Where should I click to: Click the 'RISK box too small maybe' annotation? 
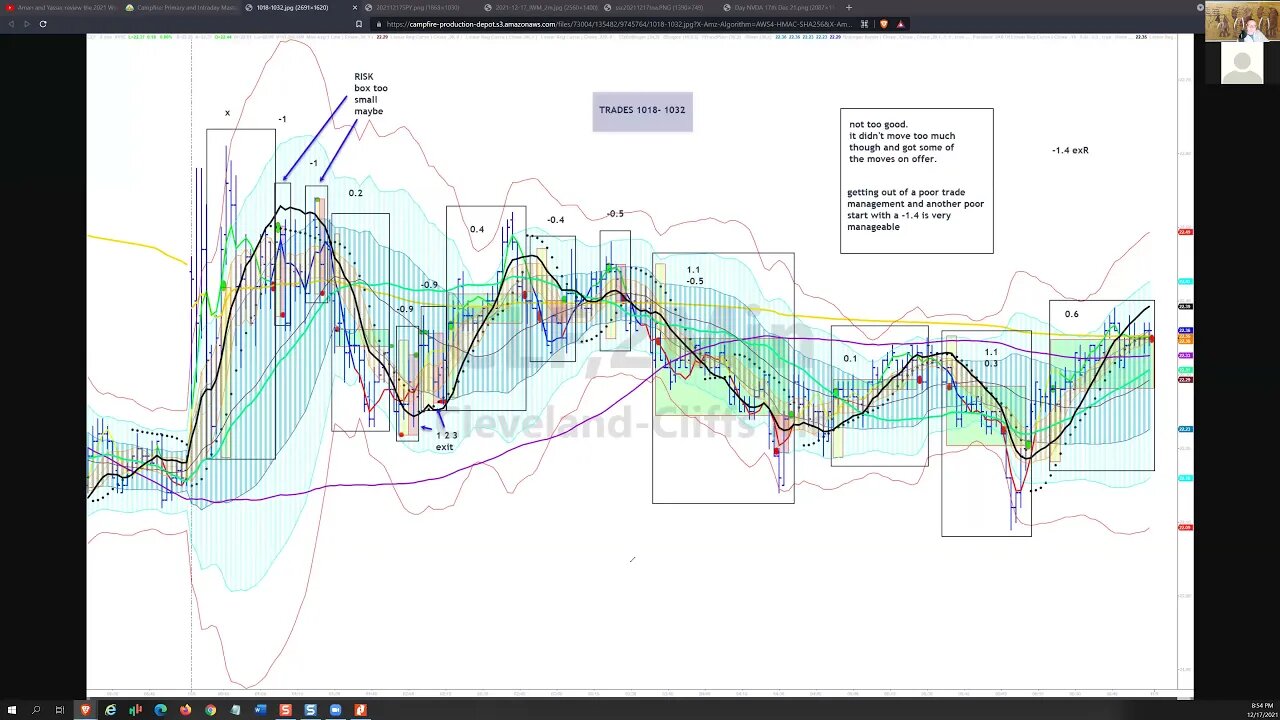point(370,94)
